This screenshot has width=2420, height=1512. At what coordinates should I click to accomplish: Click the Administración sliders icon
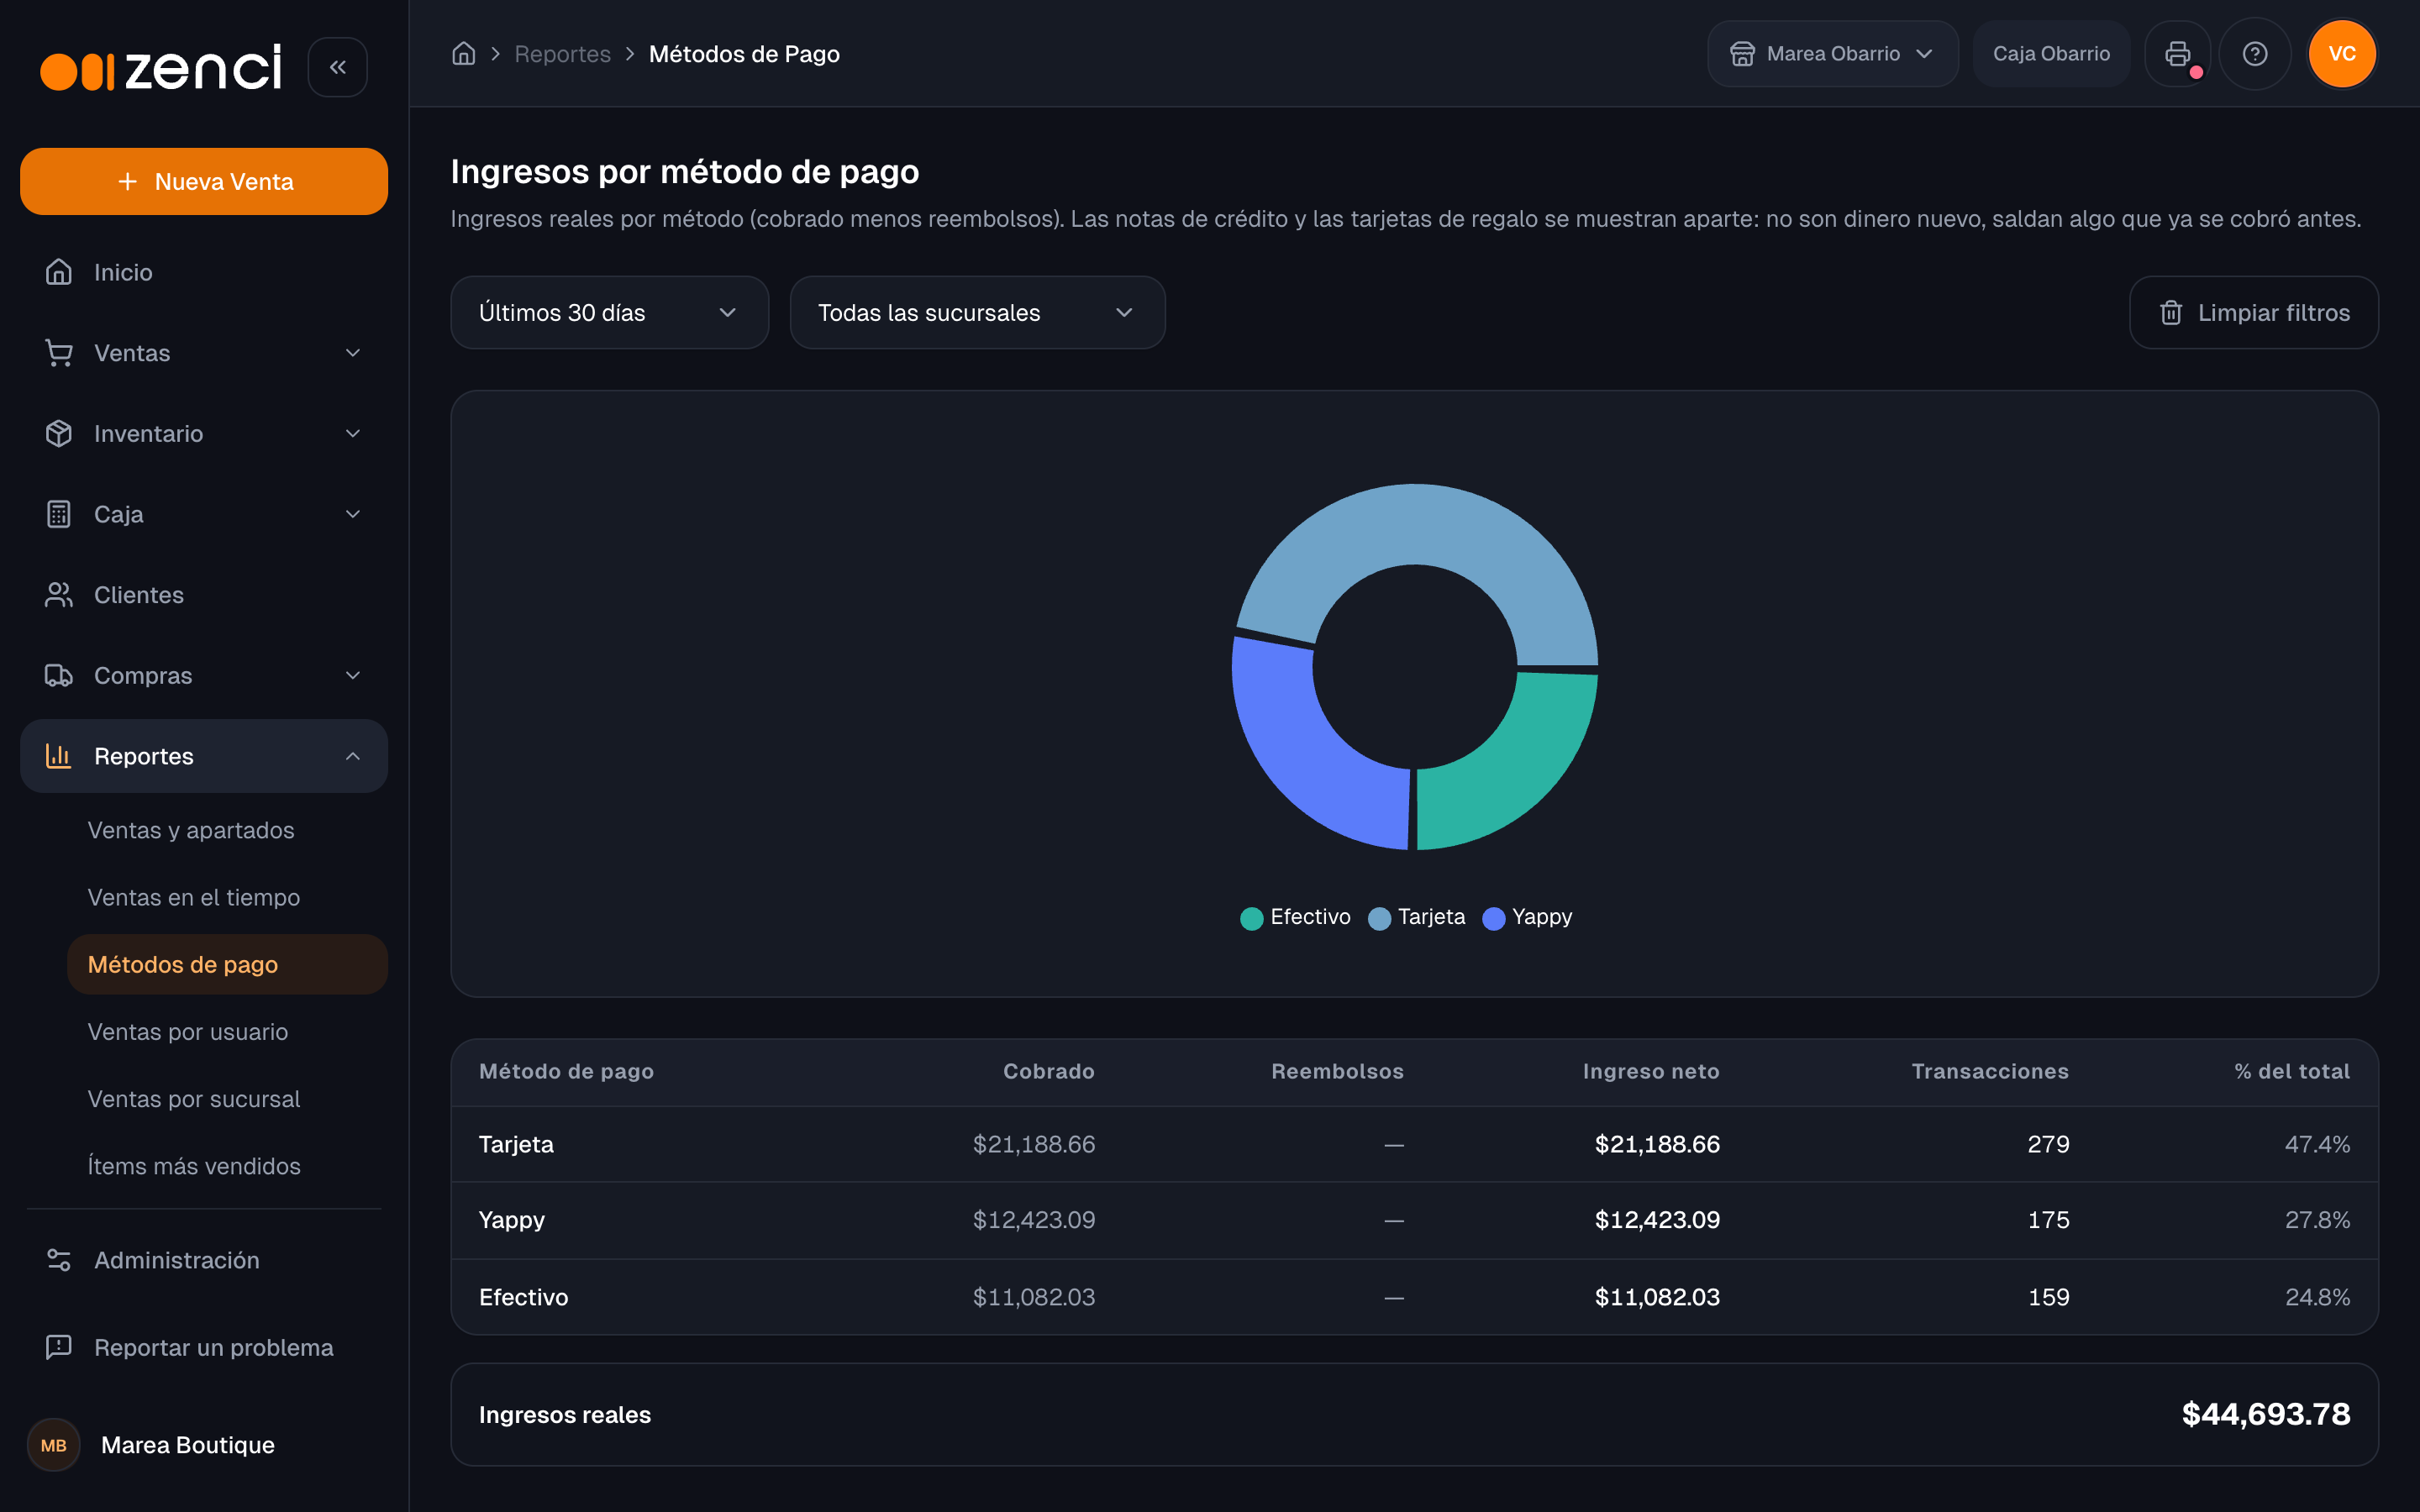(x=59, y=1260)
